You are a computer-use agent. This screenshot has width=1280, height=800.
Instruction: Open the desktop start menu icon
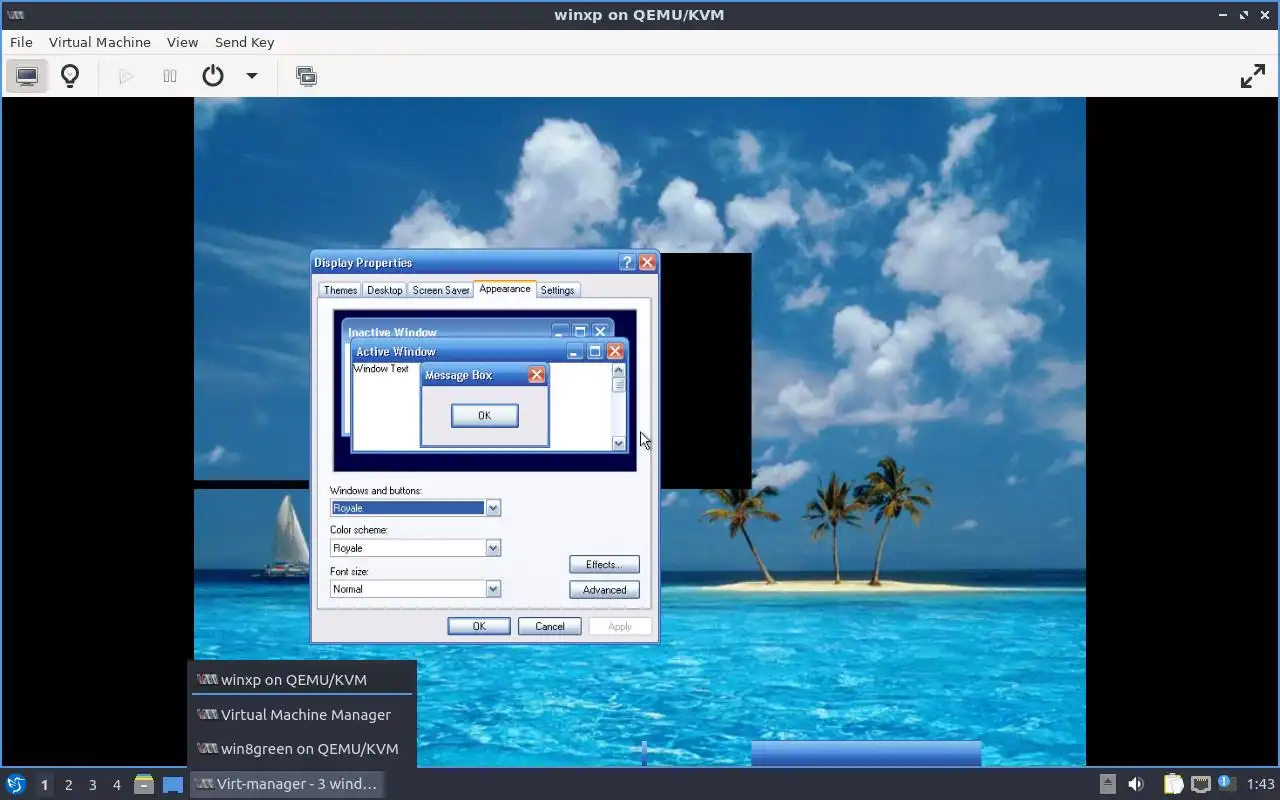coord(16,784)
